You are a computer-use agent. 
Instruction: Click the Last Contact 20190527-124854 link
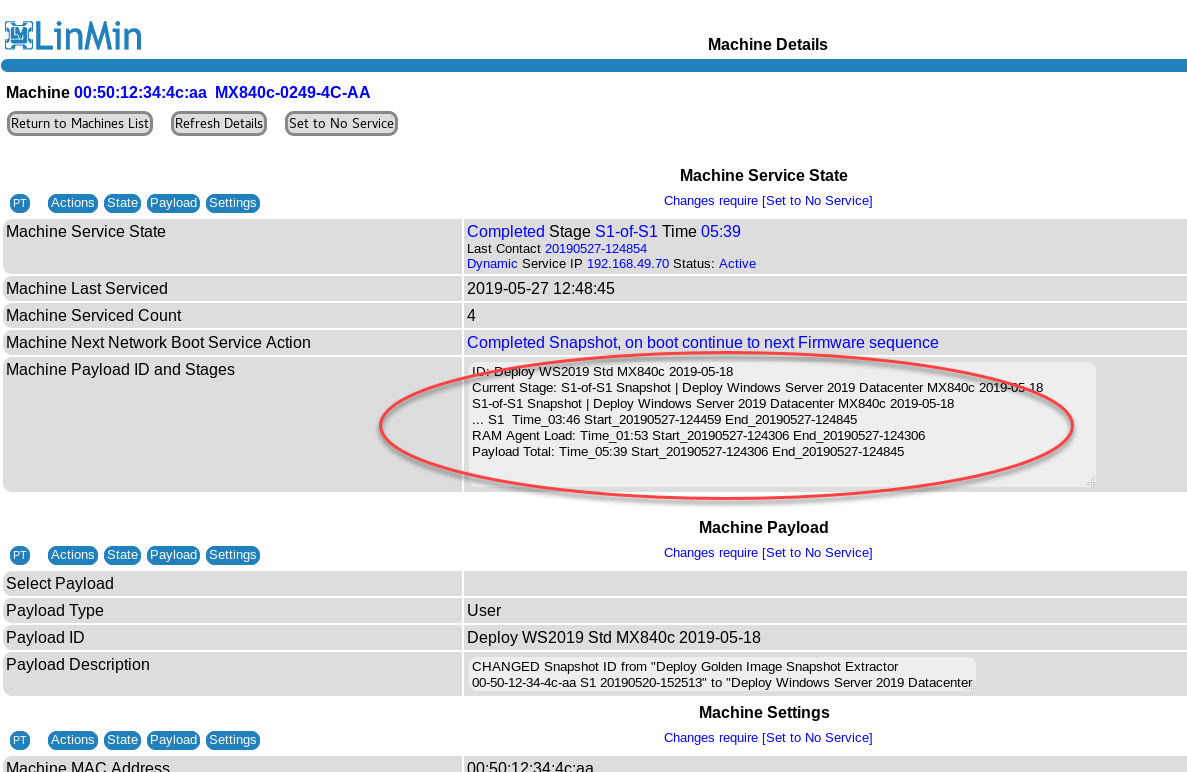click(x=595, y=248)
